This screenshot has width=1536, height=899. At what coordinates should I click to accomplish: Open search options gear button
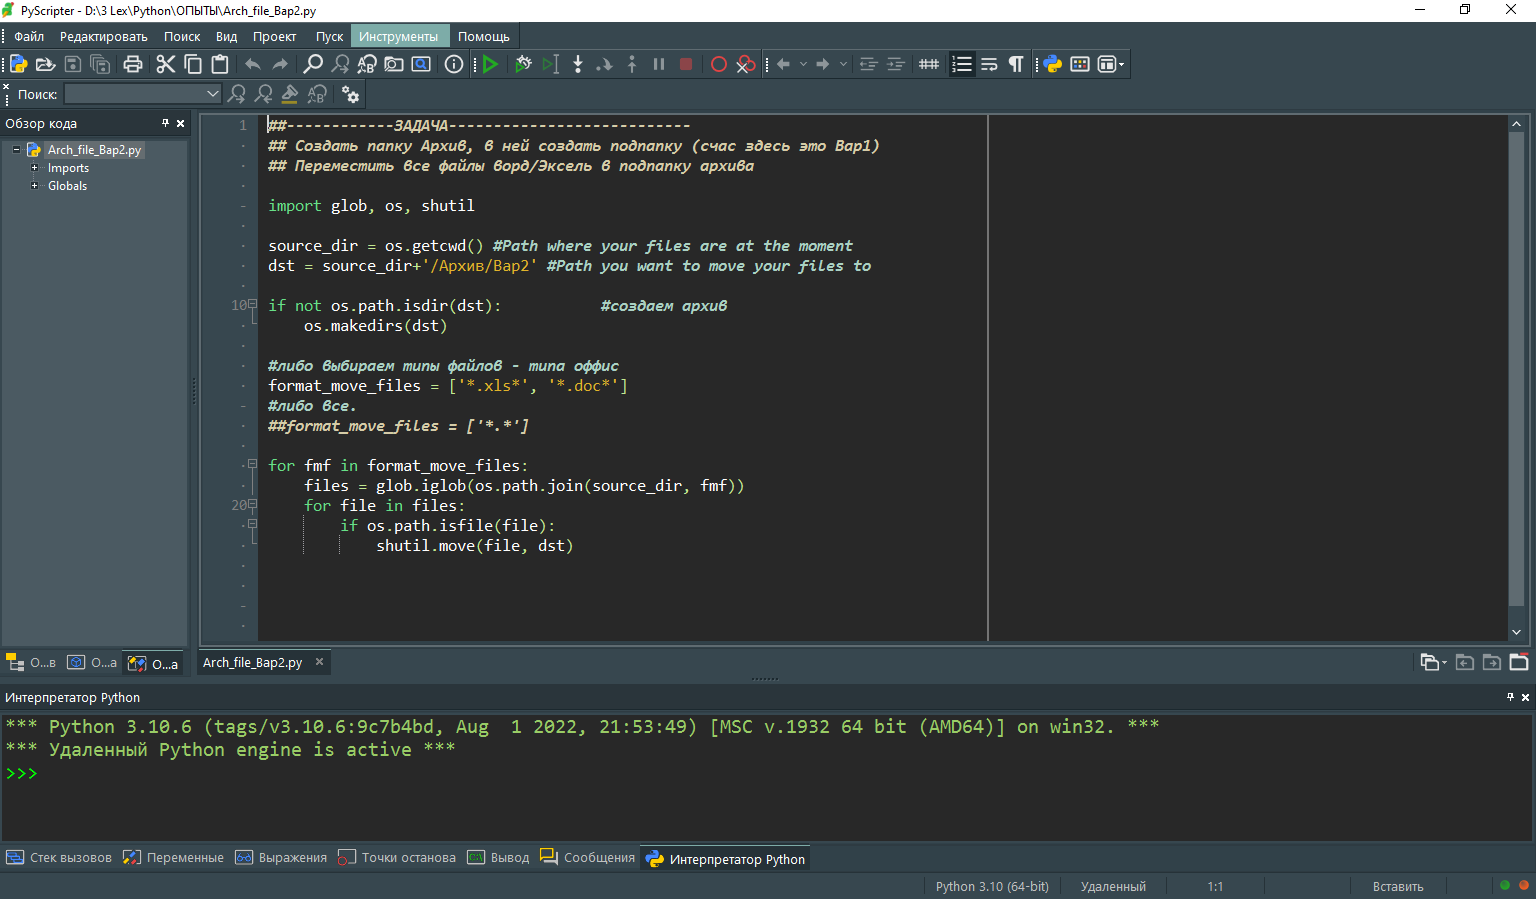(350, 94)
